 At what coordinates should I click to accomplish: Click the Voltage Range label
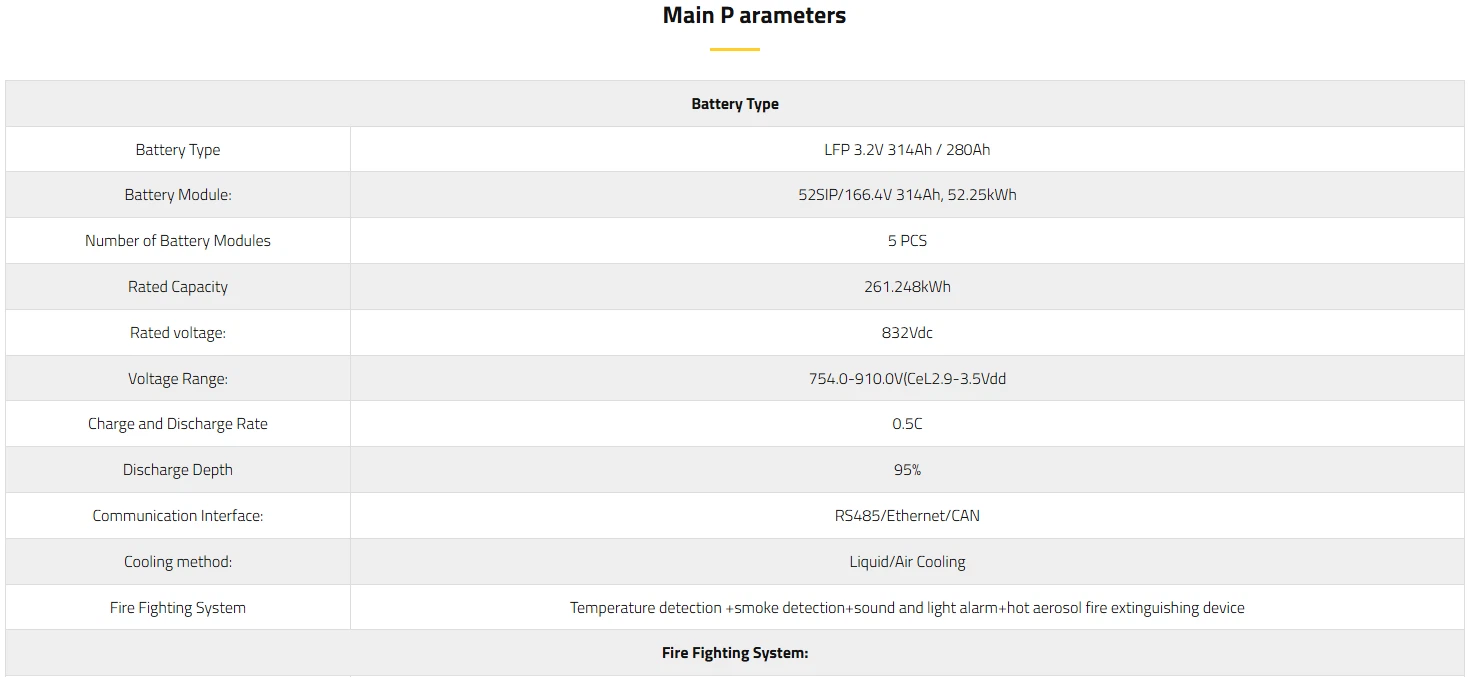[x=178, y=379]
